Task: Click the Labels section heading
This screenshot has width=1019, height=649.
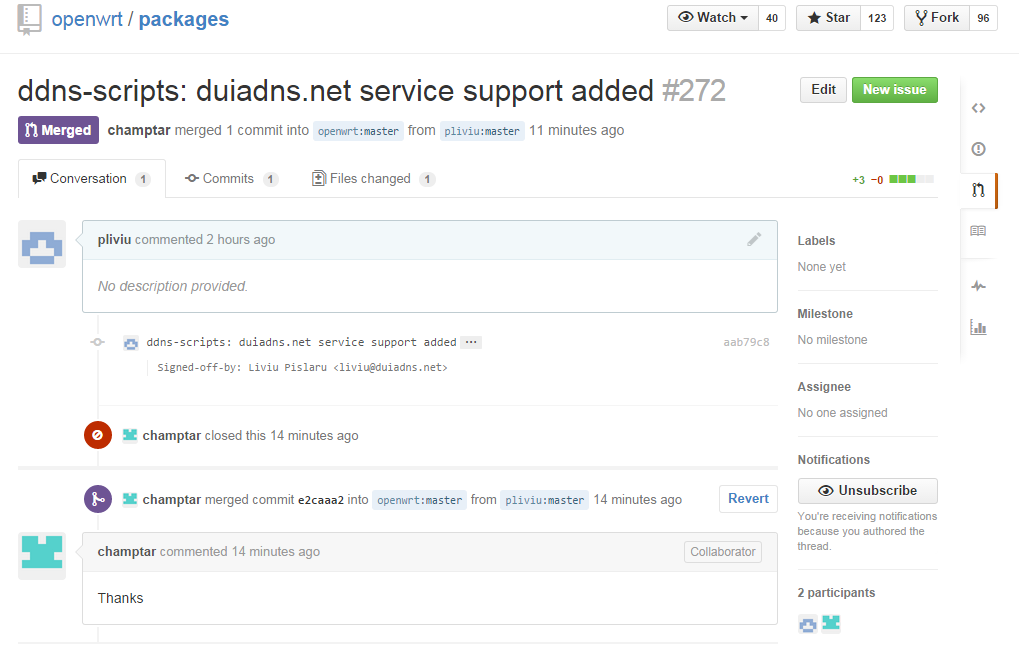Action: [816, 240]
